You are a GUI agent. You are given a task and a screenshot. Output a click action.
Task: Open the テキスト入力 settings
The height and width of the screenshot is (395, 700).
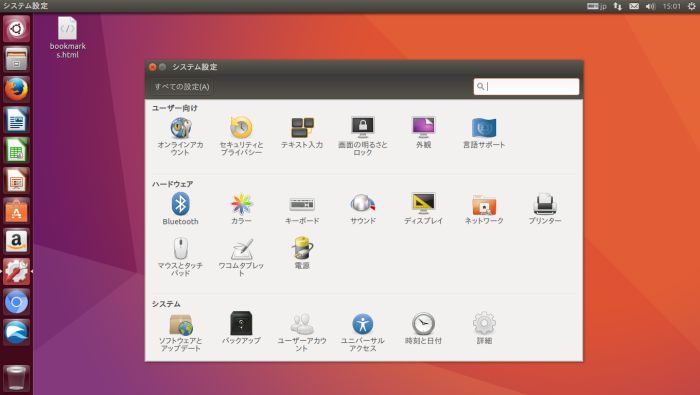click(302, 133)
